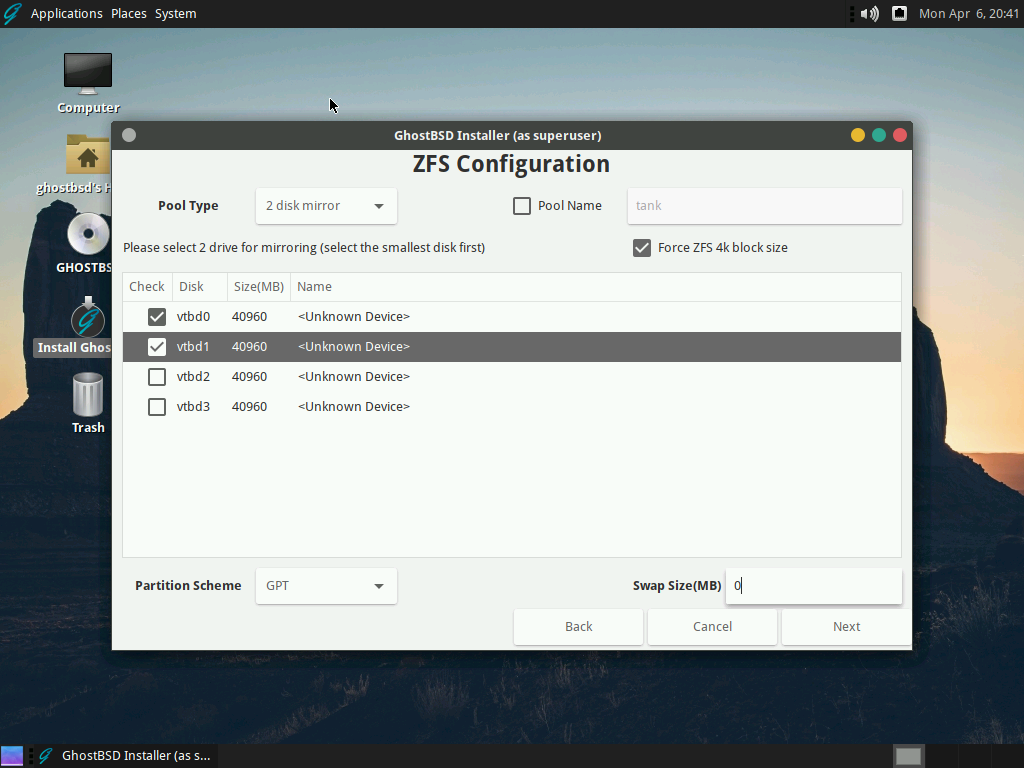Open the volume speaker icon in panel
The height and width of the screenshot is (768, 1024).
click(x=869, y=14)
